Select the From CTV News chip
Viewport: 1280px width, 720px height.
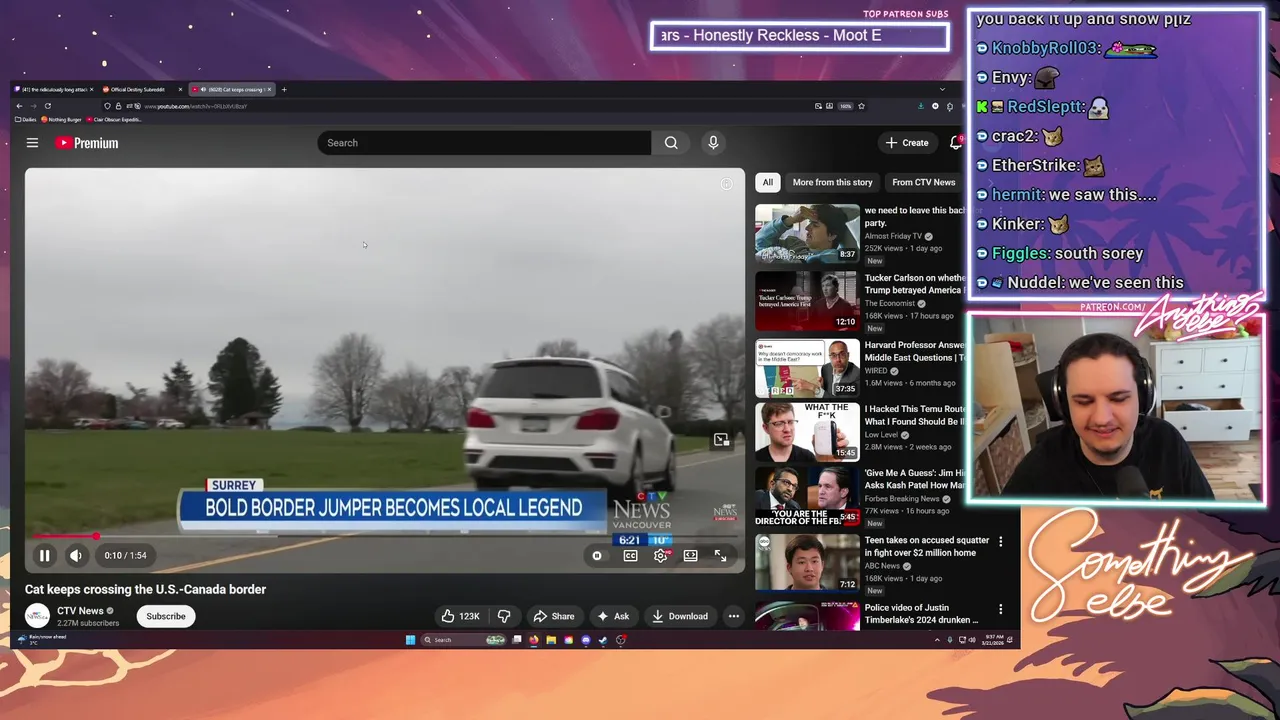pyautogui.click(x=924, y=182)
